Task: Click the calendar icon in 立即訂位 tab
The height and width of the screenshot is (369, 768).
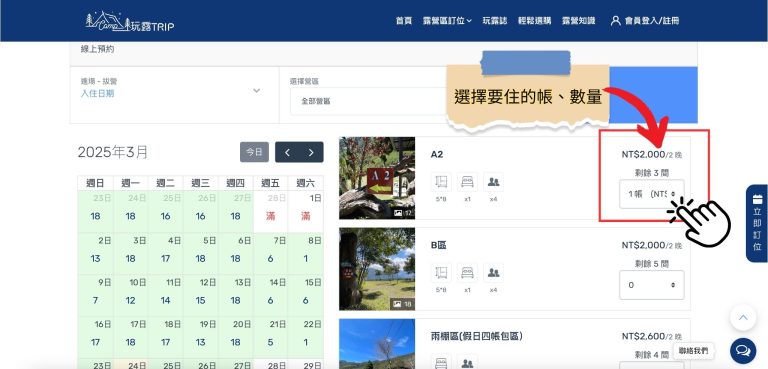Action: 757,199
